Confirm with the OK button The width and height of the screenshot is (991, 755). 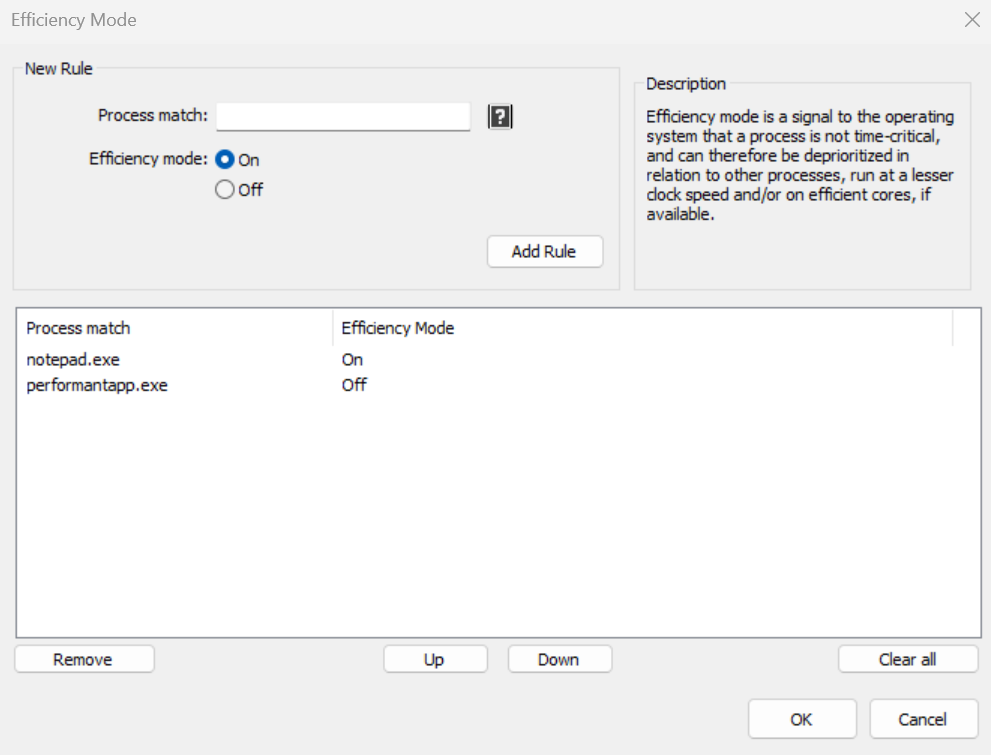(802, 719)
